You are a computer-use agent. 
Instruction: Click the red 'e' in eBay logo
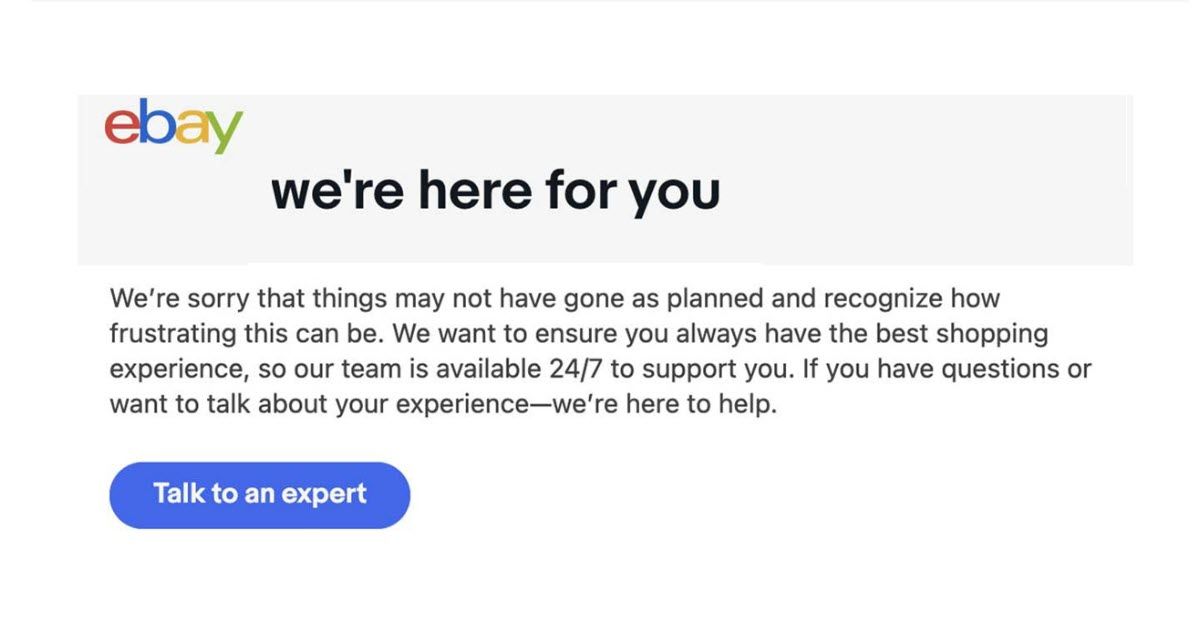(120, 129)
